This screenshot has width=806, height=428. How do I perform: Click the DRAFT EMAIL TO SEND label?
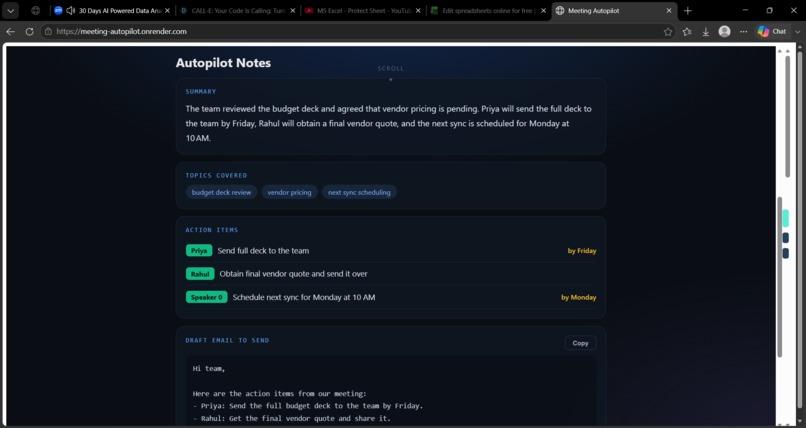click(x=227, y=340)
